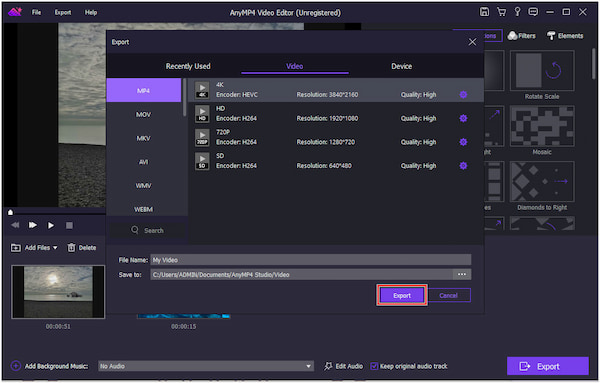Open the feedback chat icon
The width and height of the screenshot is (600, 383).
pyautogui.click(x=533, y=12)
